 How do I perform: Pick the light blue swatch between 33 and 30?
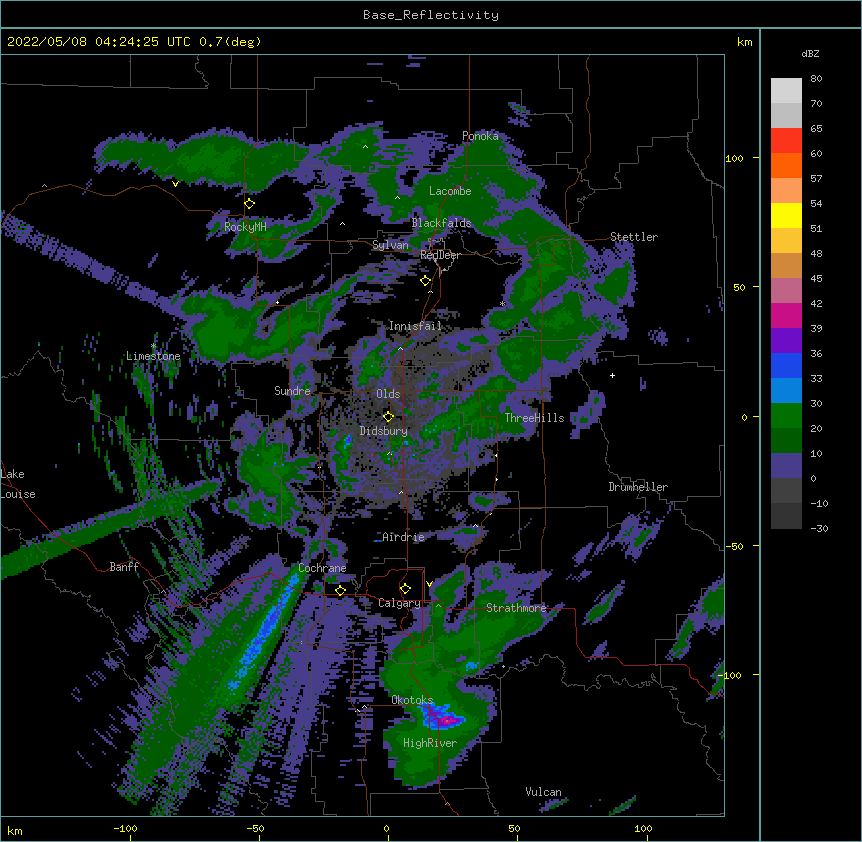point(786,391)
